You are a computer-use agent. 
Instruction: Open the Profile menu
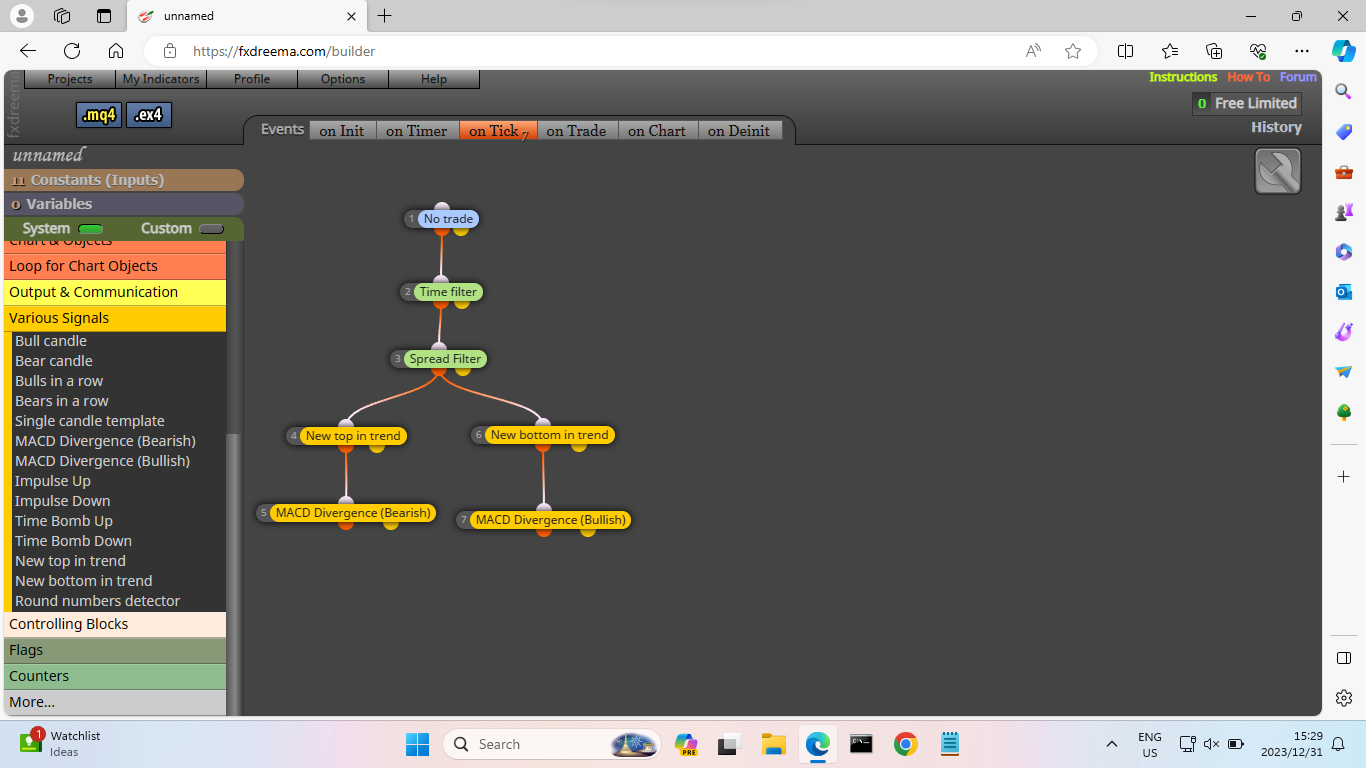(252, 79)
